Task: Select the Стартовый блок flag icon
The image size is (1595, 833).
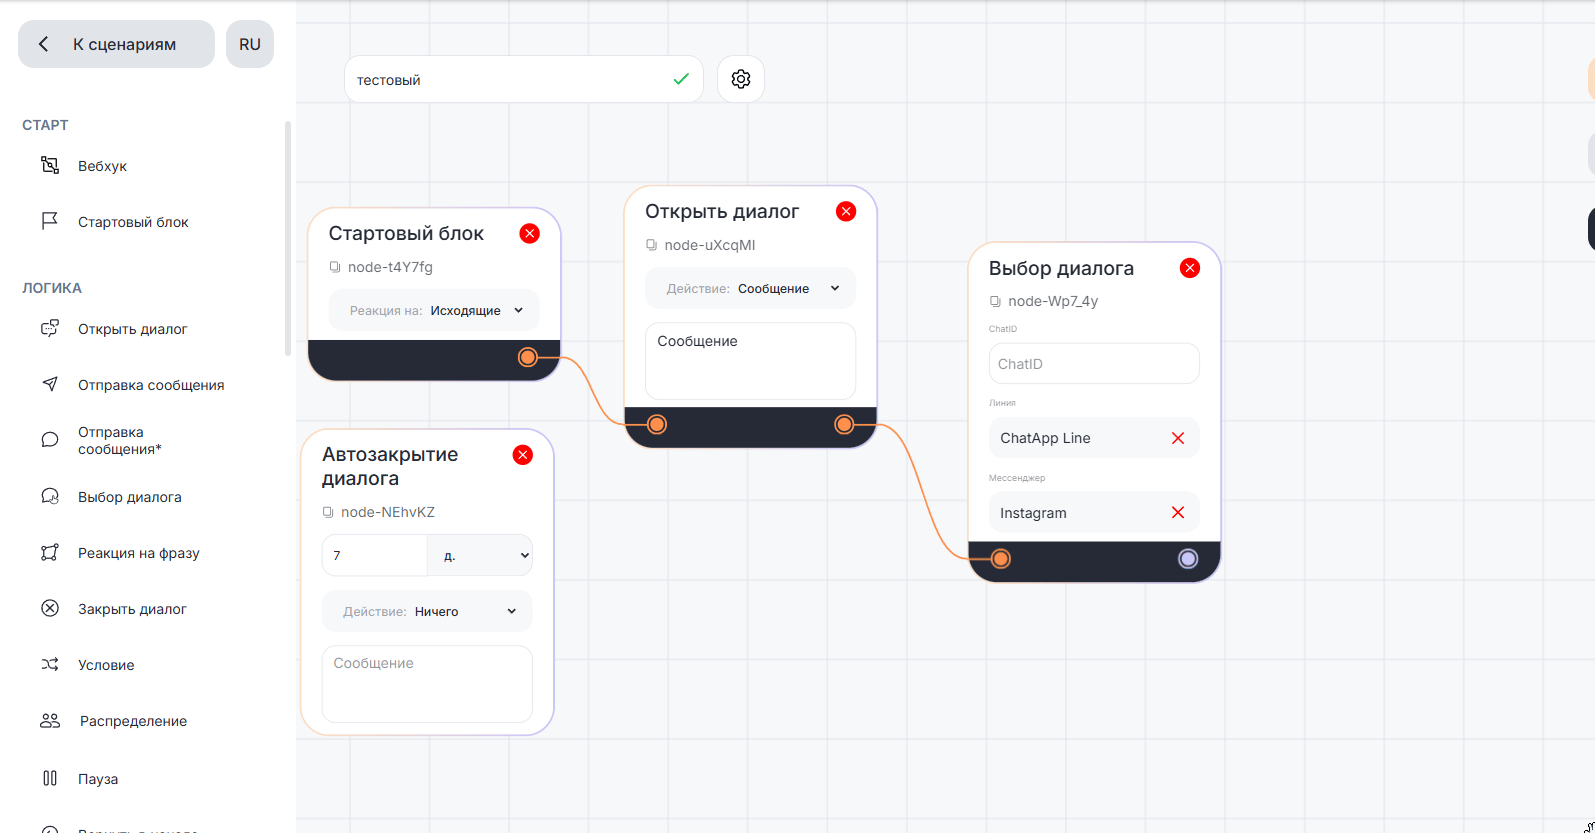Action: (50, 222)
